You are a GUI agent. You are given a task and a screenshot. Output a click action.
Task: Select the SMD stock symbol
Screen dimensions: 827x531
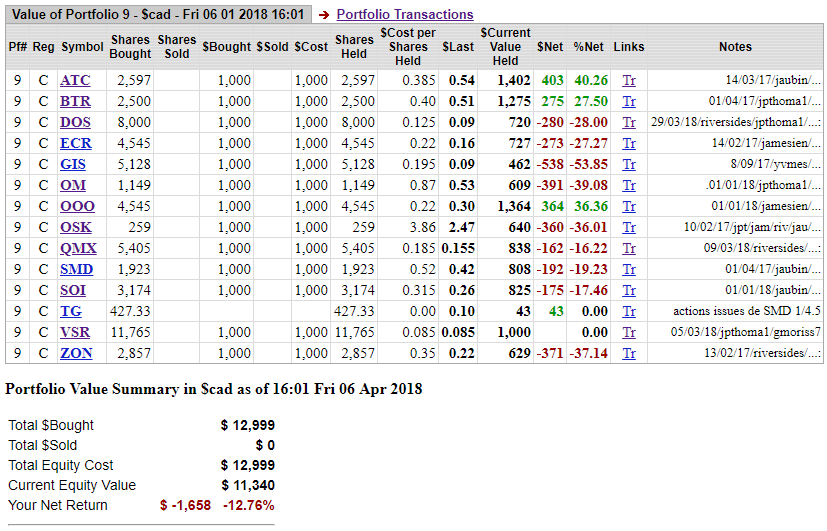click(76, 269)
